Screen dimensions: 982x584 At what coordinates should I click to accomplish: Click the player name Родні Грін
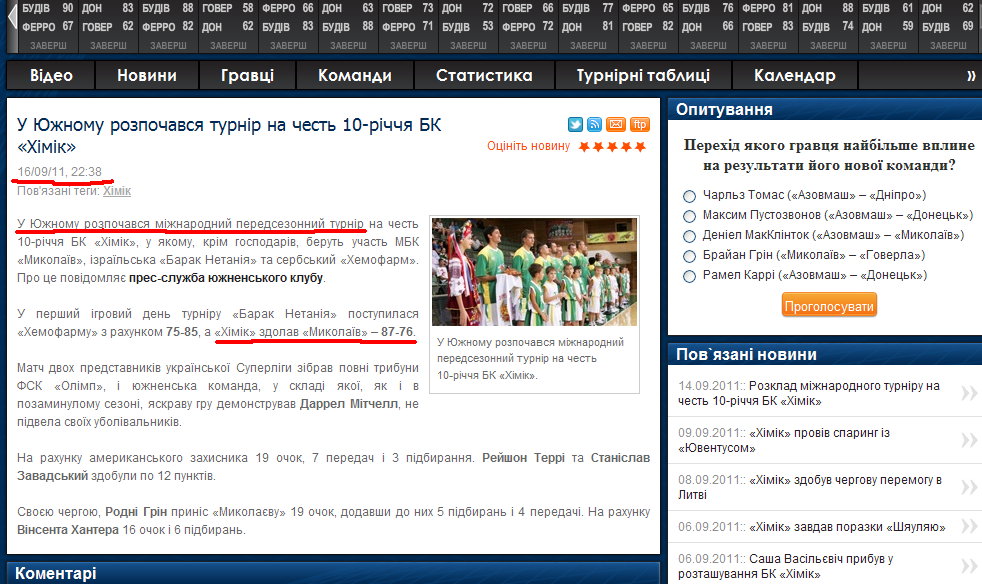[136, 512]
